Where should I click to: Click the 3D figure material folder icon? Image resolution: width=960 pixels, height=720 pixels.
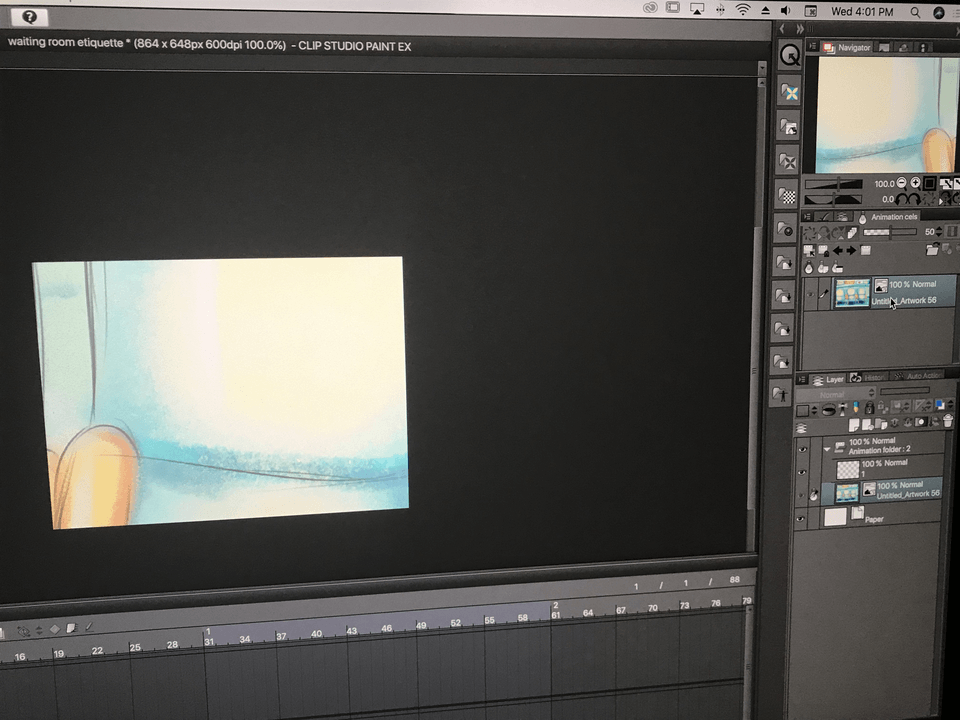pos(784,393)
